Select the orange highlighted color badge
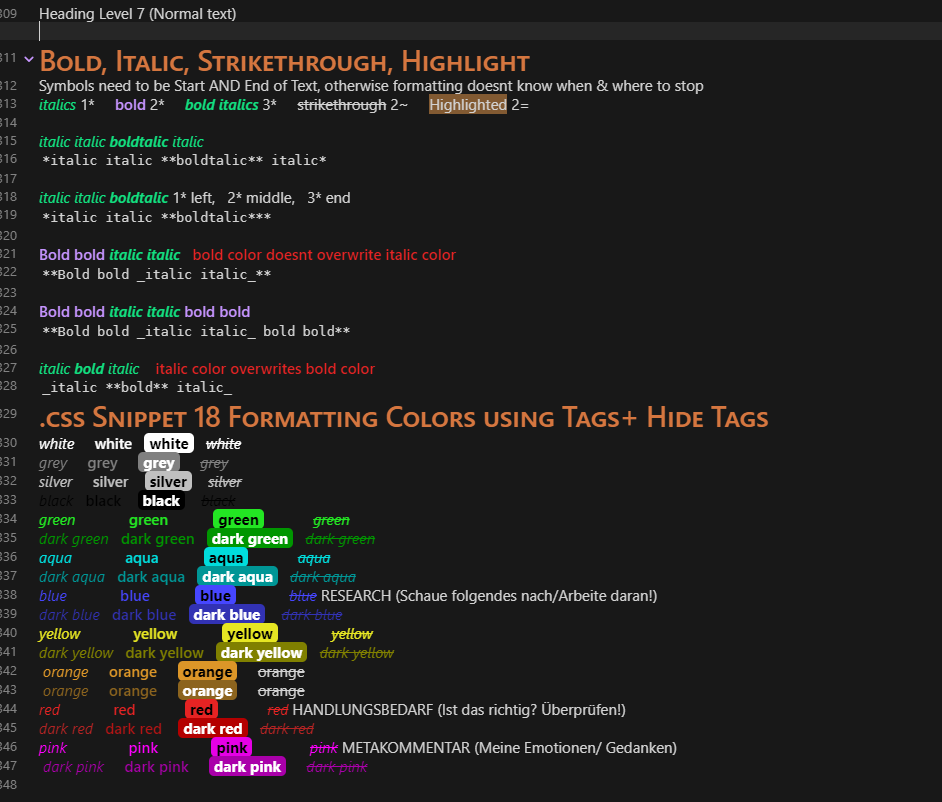The width and height of the screenshot is (942, 802). tap(207, 671)
